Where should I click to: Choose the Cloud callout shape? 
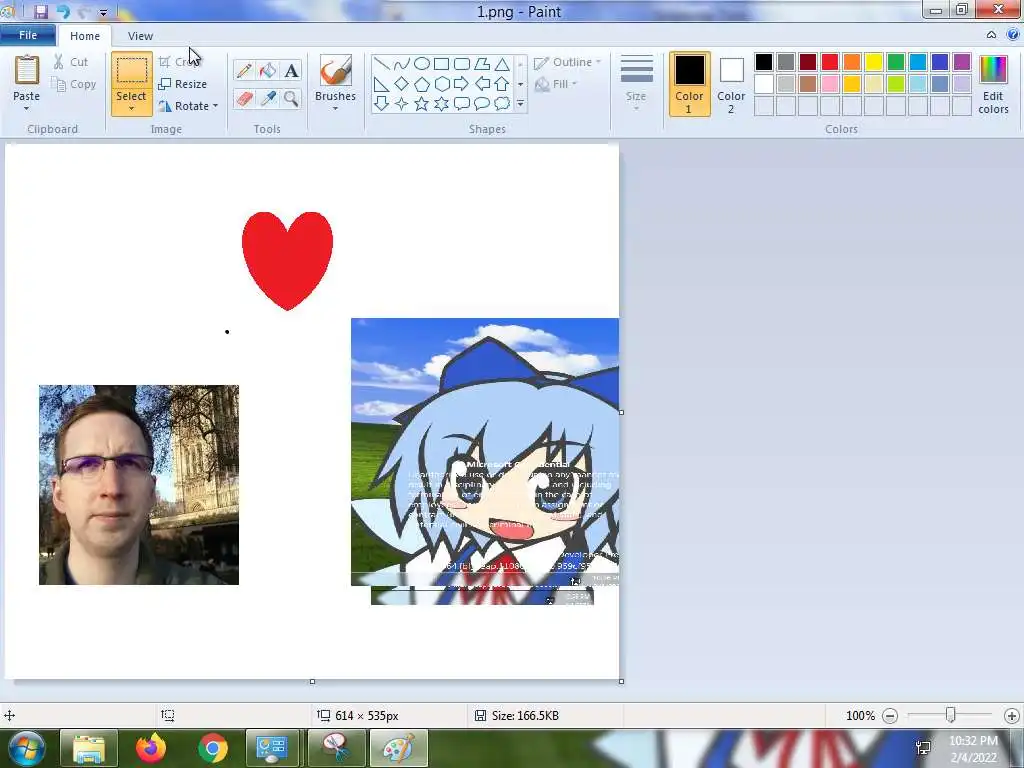tap(502, 103)
